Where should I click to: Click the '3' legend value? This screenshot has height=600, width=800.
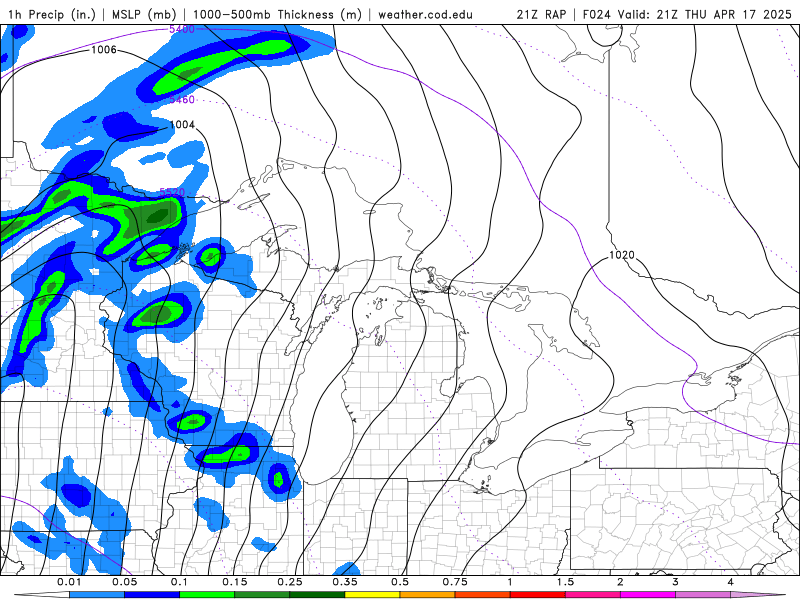676,582
